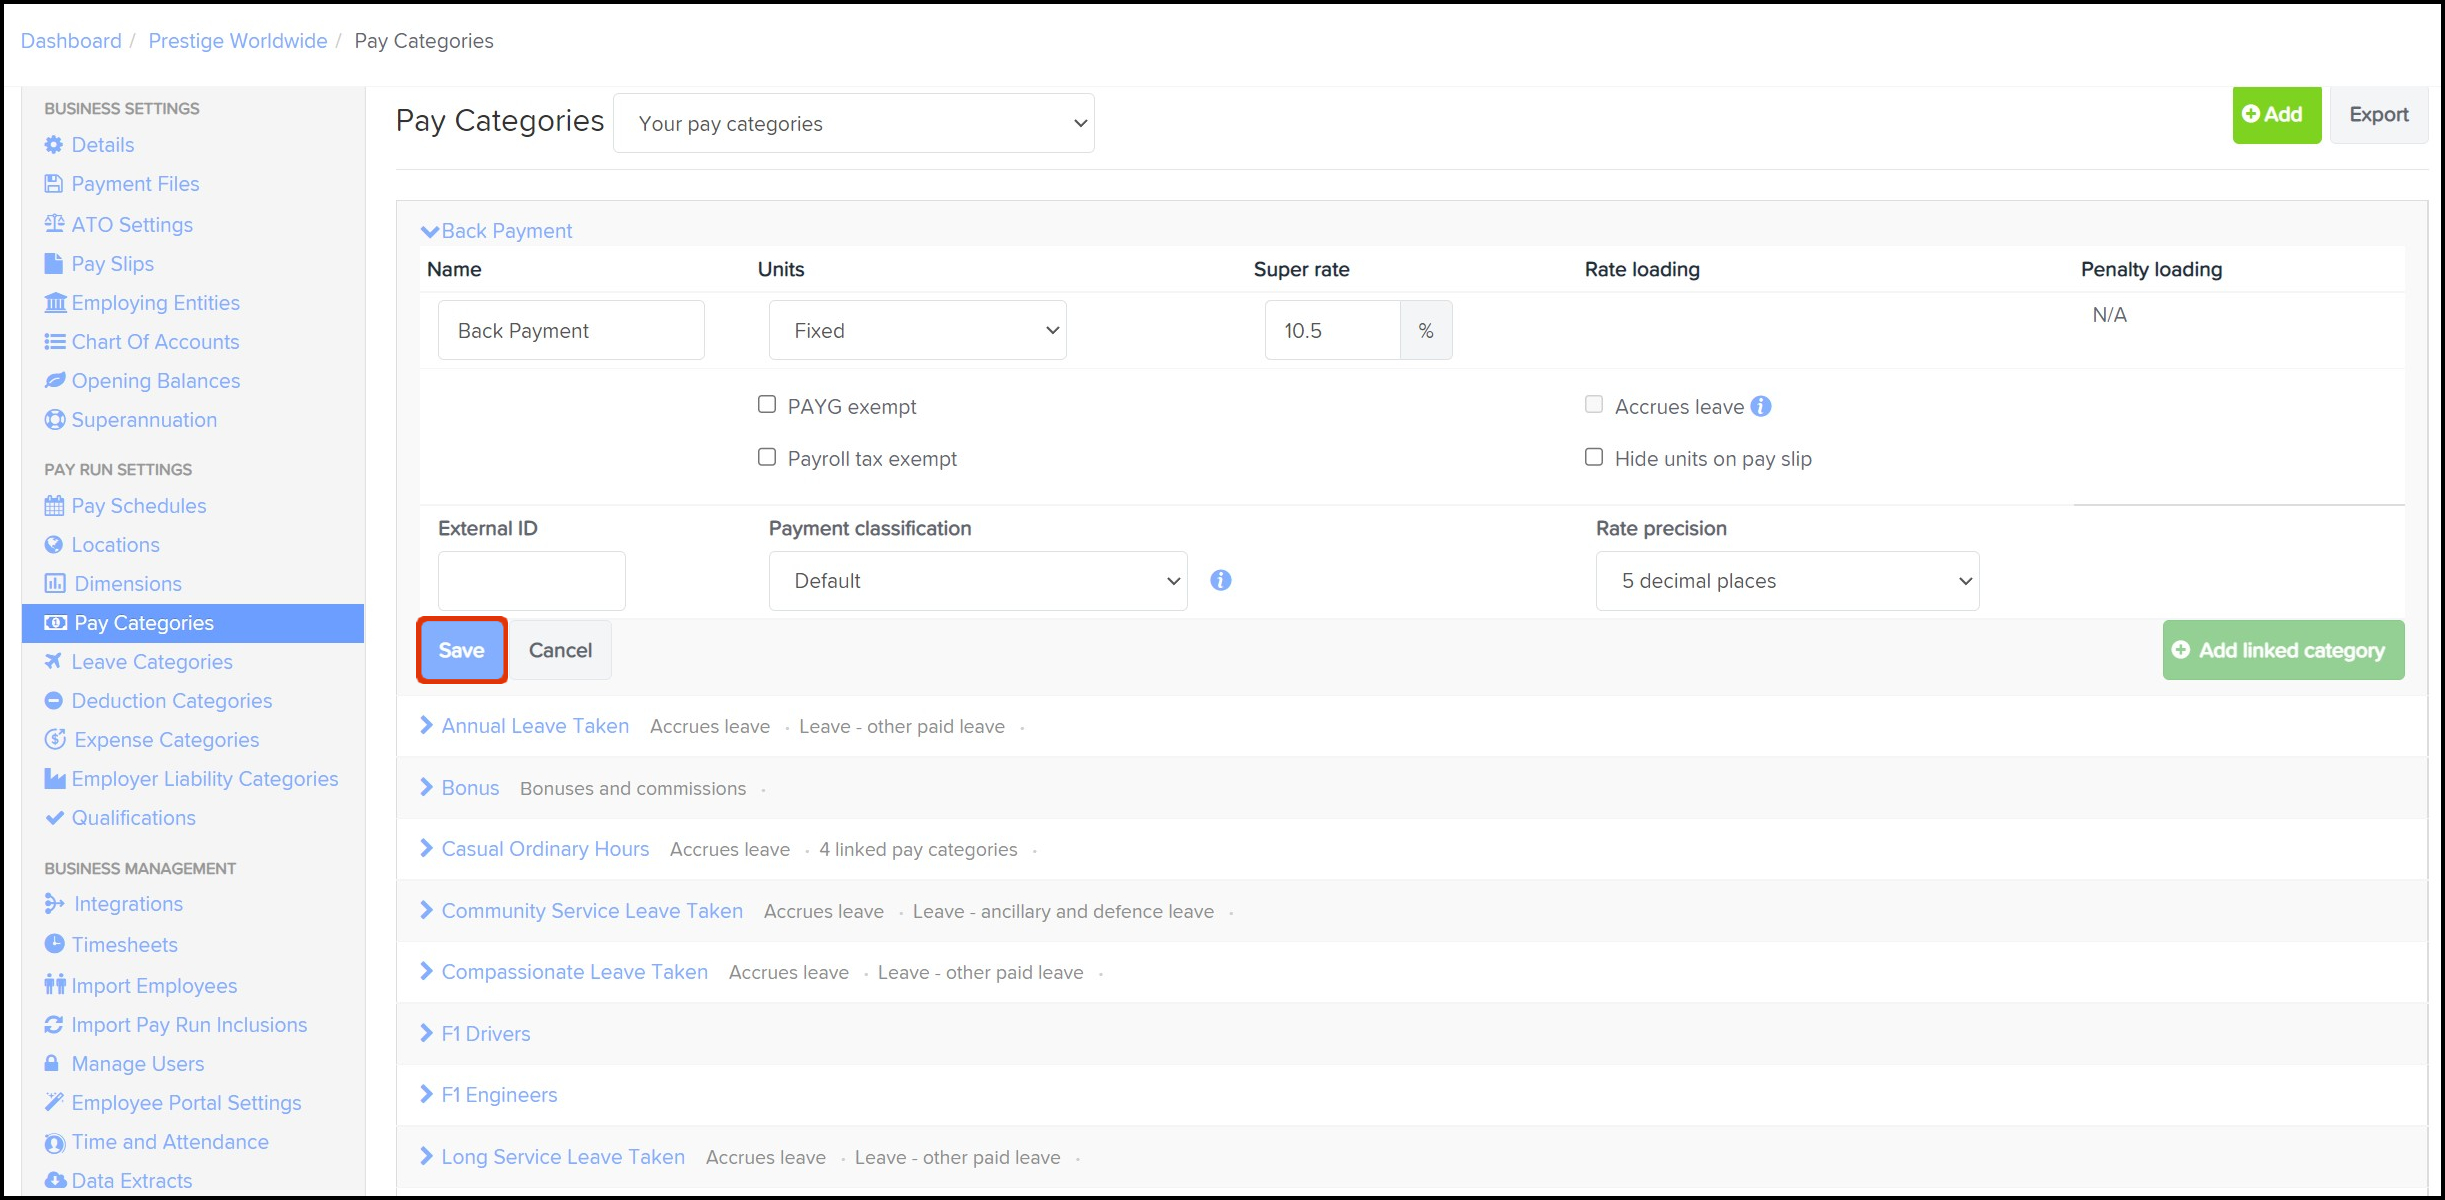Tick the Payroll tax exempt checkbox
The height and width of the screenshot is (1200, 2445).
pos(767,457)
